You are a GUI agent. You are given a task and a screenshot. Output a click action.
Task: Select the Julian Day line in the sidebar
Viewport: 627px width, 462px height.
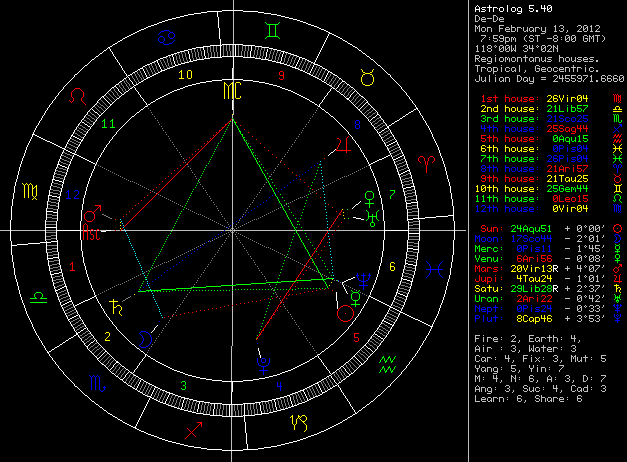(547, 79)
